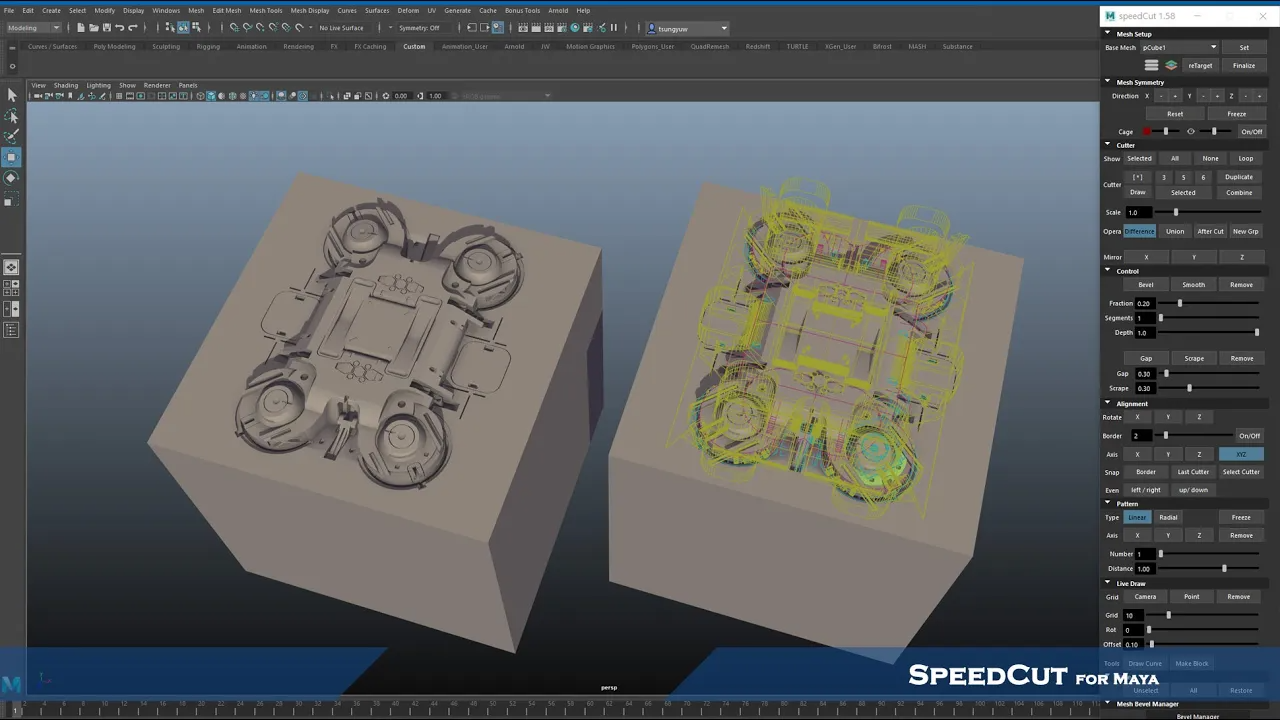
Task: Click the Finalize button
Action: pyautogui.click(x=1244, y=66)
